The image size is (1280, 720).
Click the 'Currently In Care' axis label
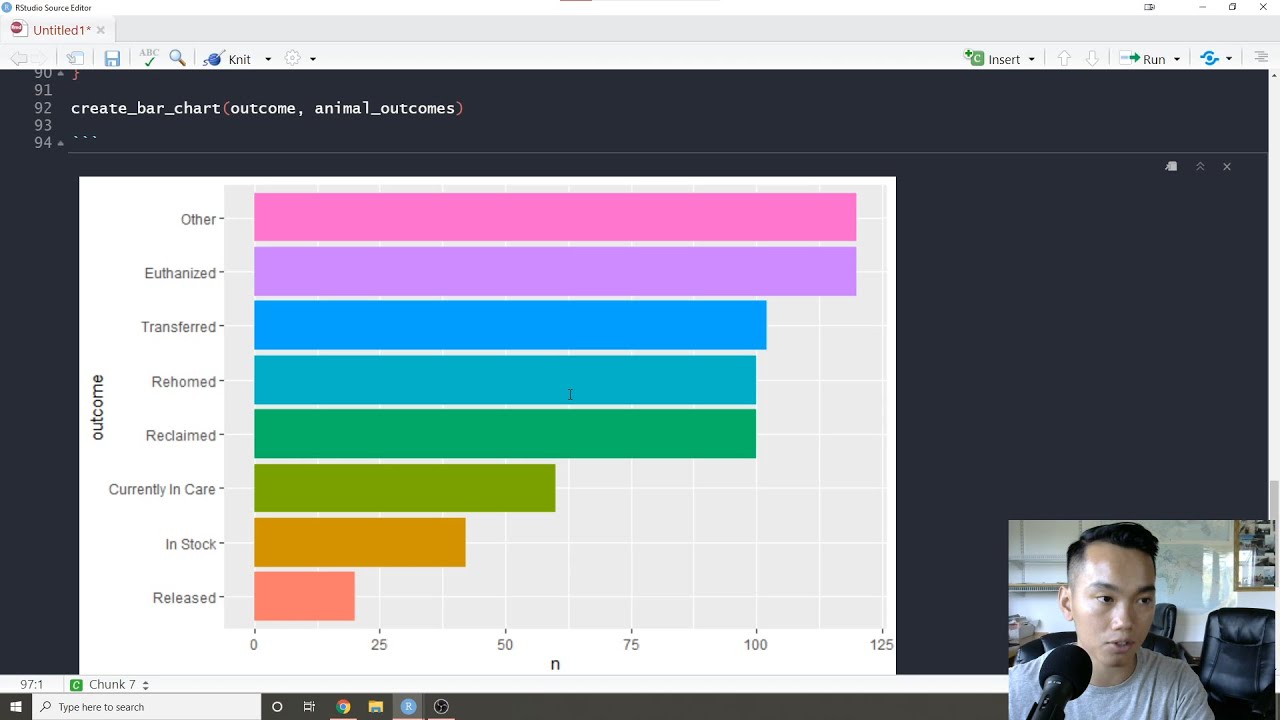[x=162, y=489]
